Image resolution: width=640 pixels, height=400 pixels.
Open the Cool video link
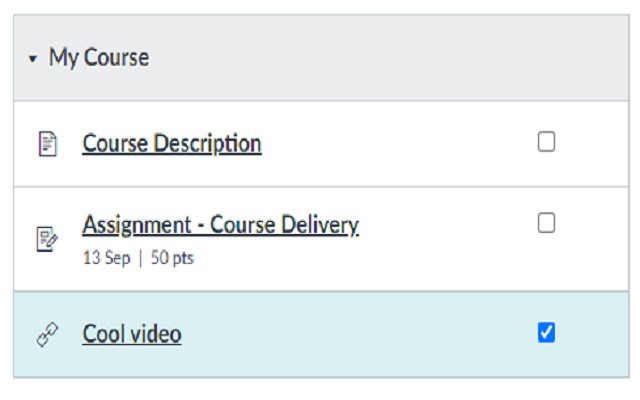click(131, 334)
